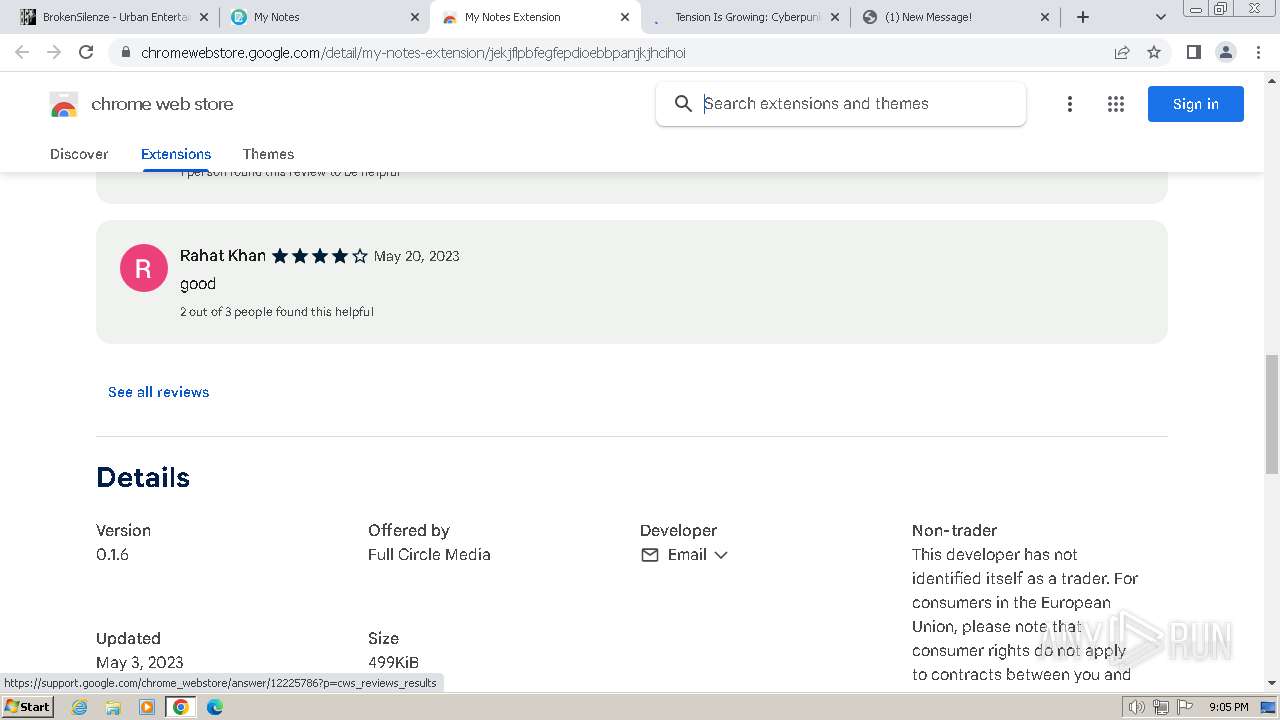This screenshot has height=720, width=1280.
Task: Open the Extensions section
Action: coord(176,154)
